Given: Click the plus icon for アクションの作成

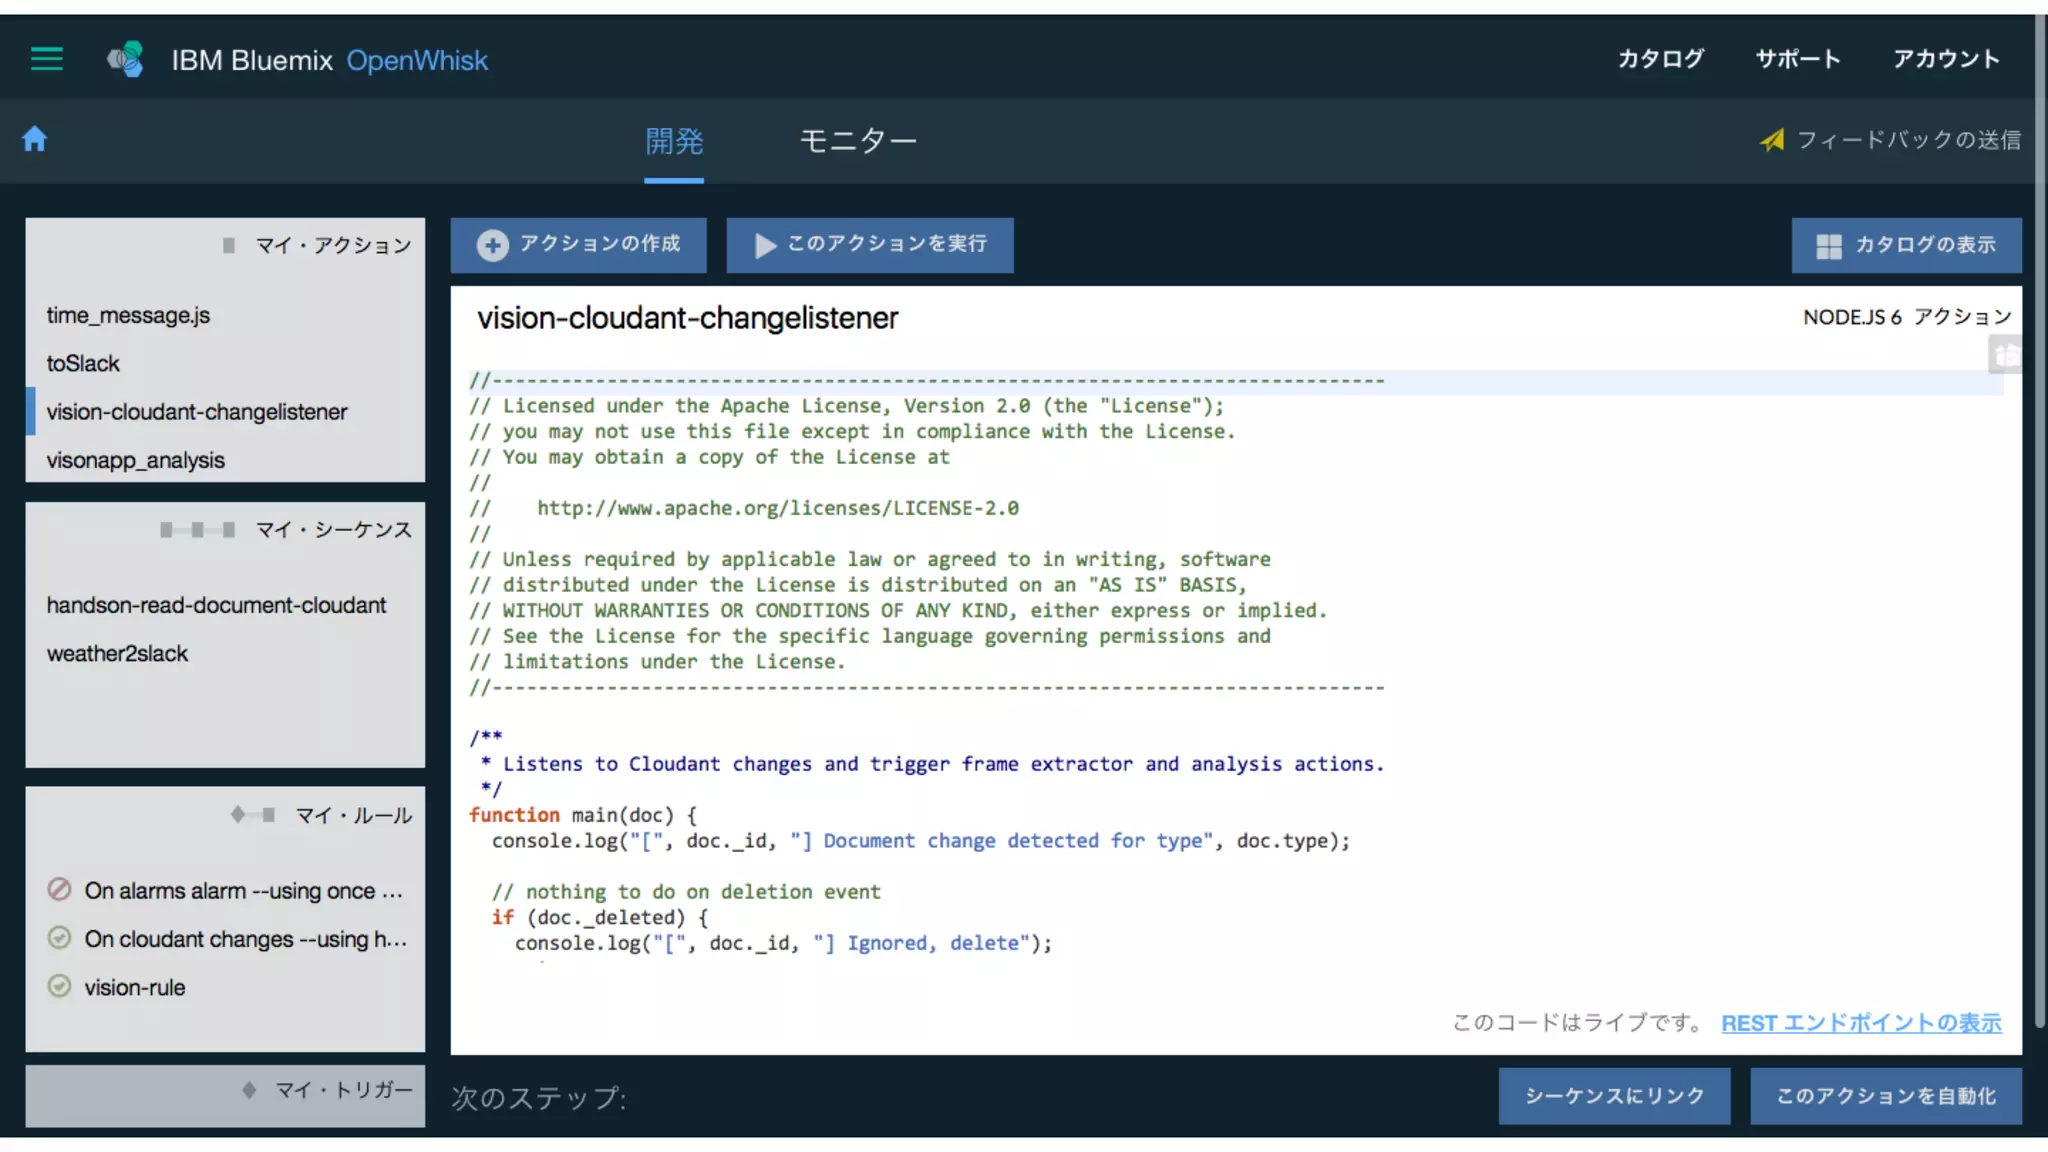Looking at the screenshot, I should pyautogui.click(x=492, y=245).
